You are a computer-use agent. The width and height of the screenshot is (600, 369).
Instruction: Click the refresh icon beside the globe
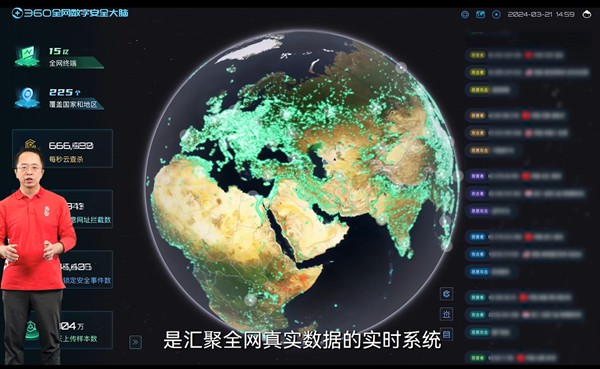pos(446,294)
